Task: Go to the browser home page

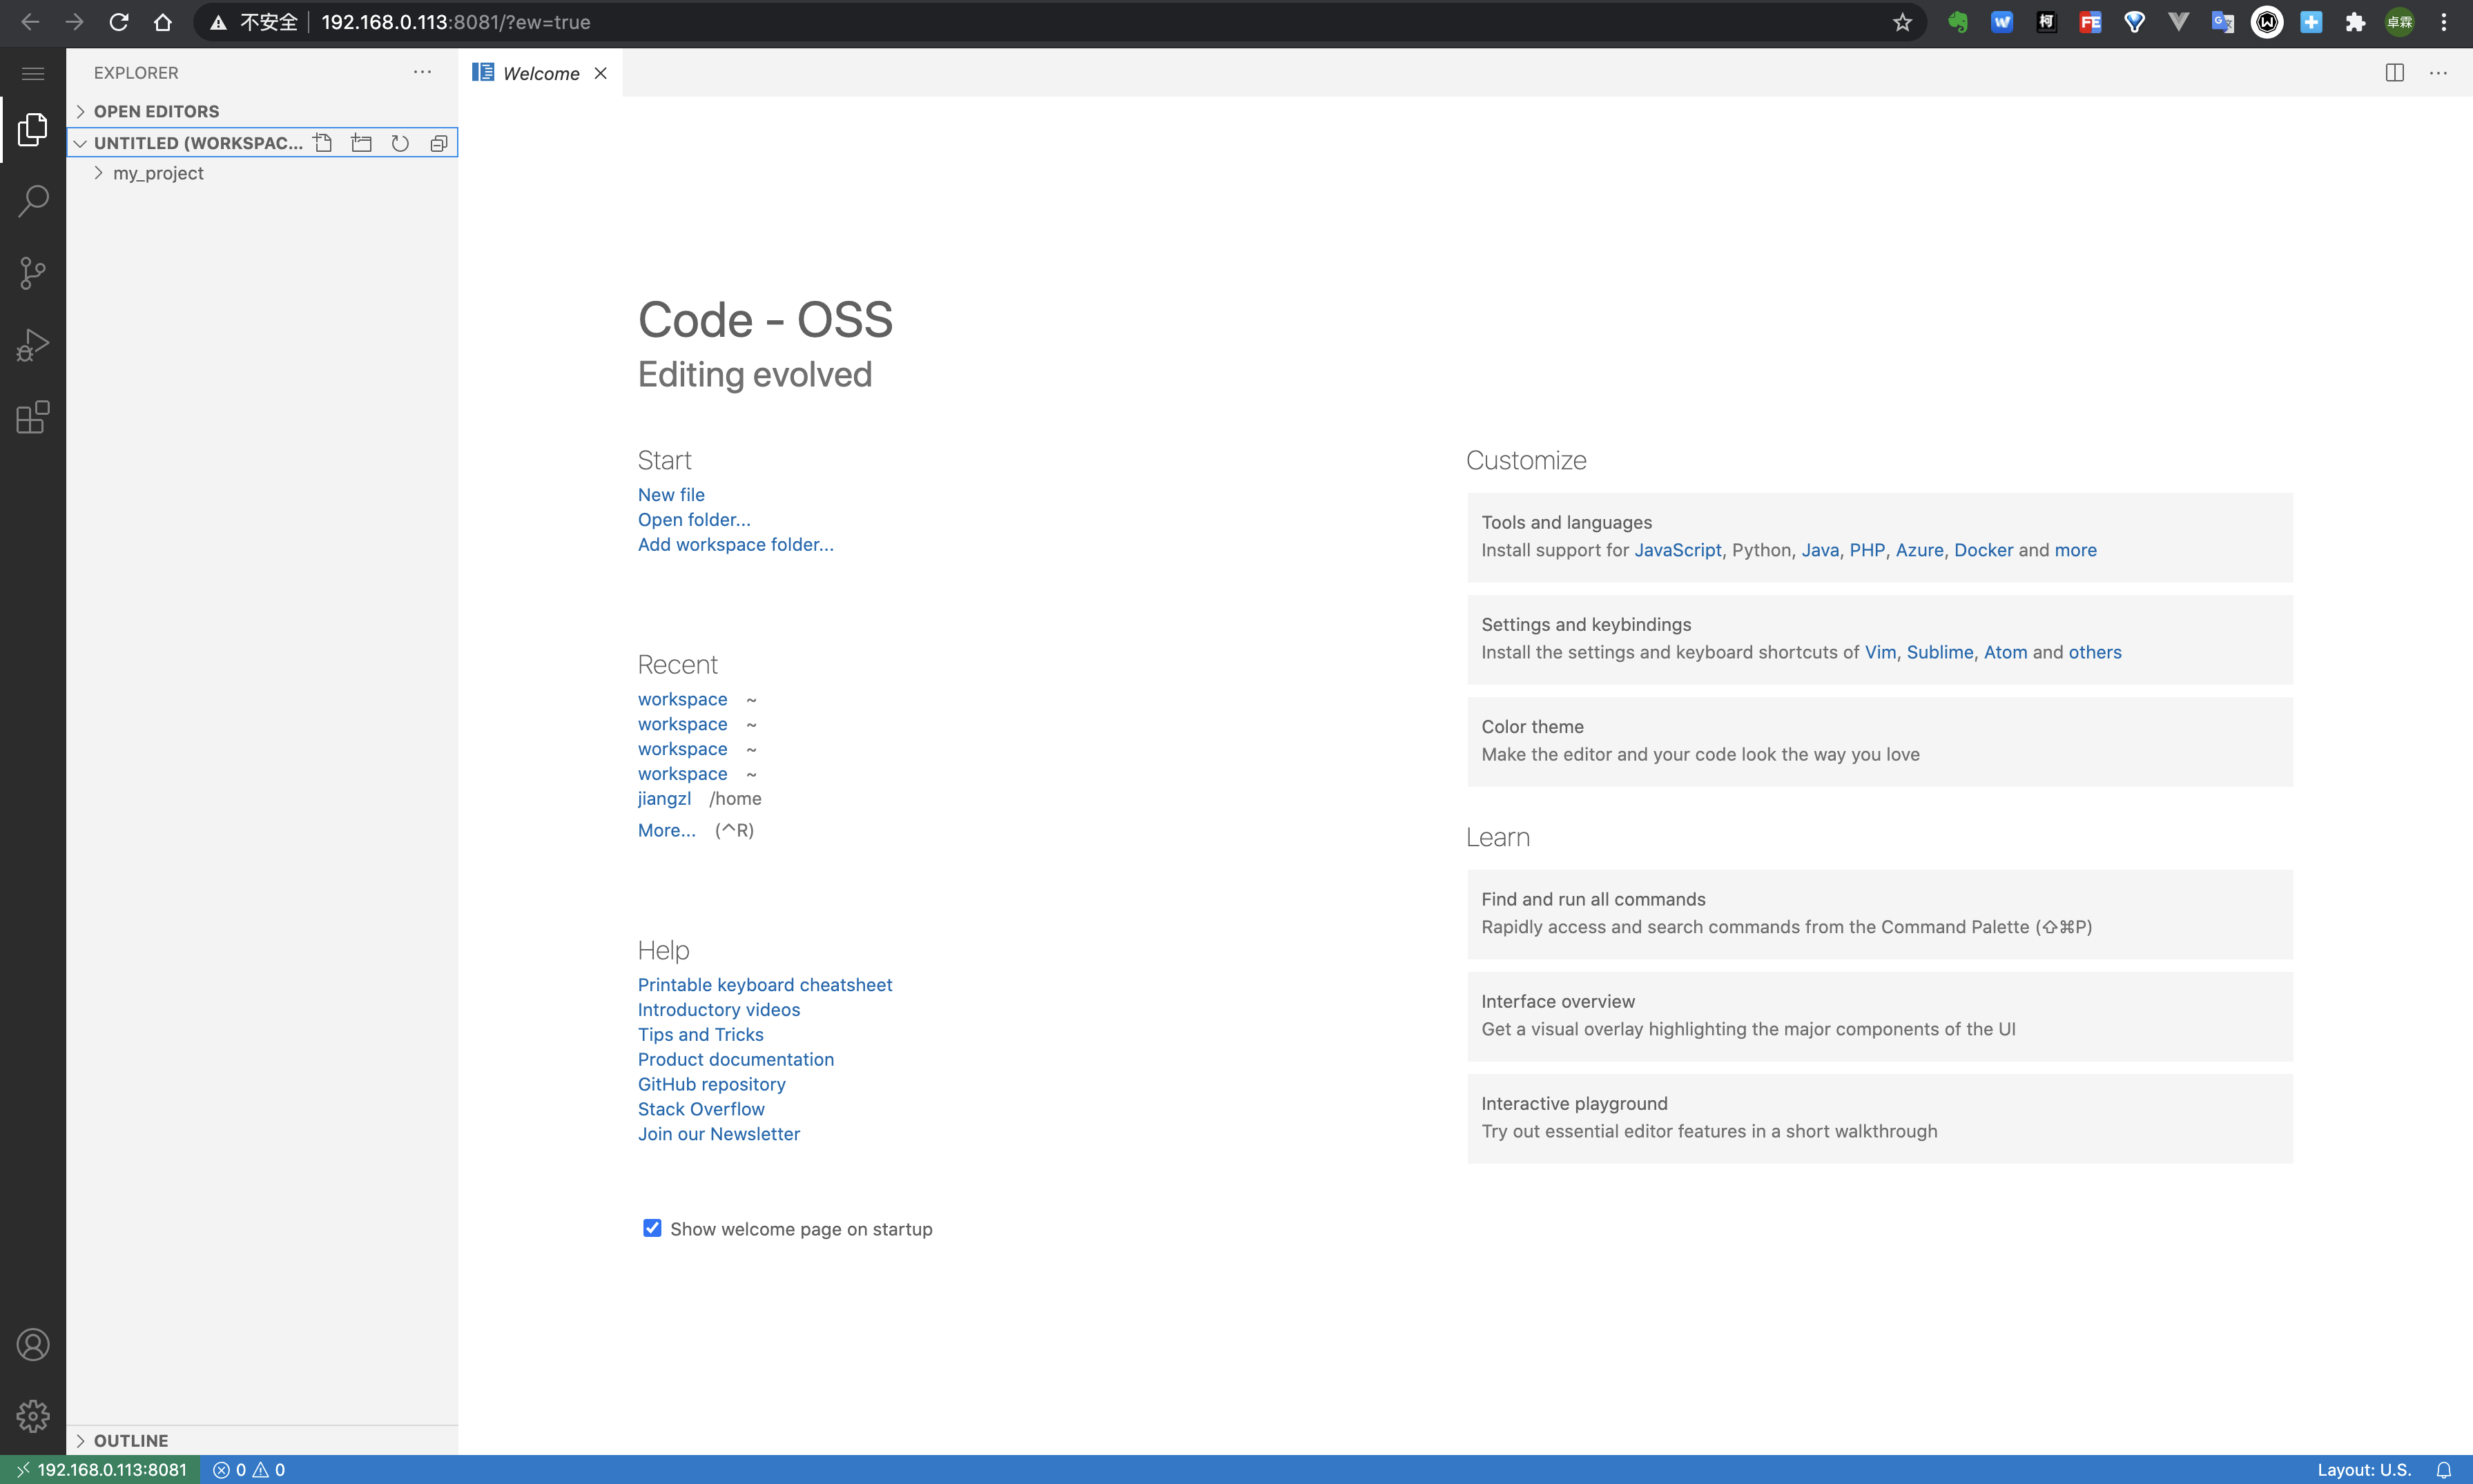Action: point(163,22)
